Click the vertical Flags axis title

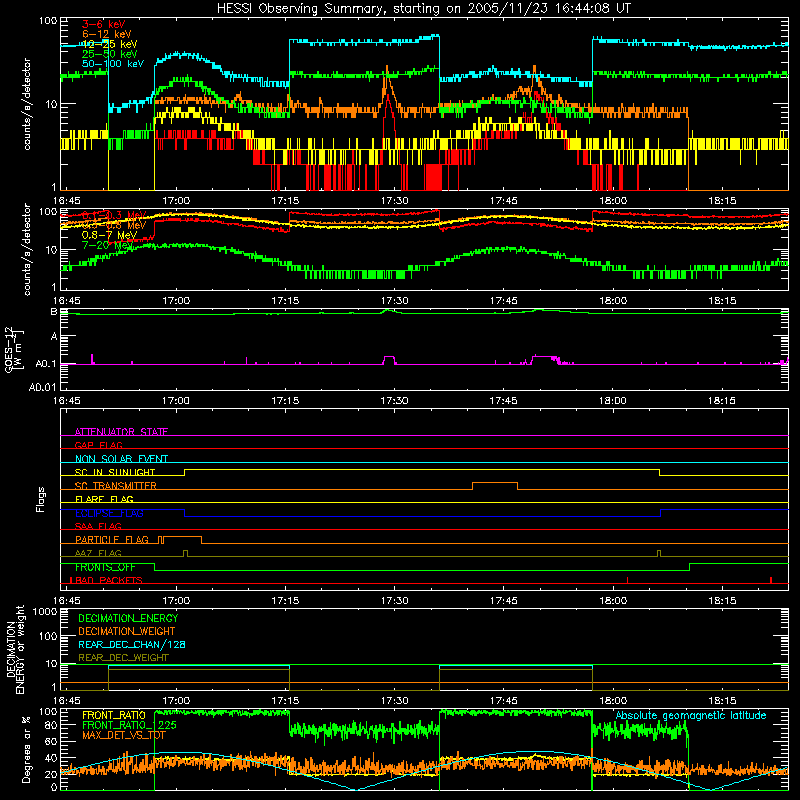click(x=41, y=499)
